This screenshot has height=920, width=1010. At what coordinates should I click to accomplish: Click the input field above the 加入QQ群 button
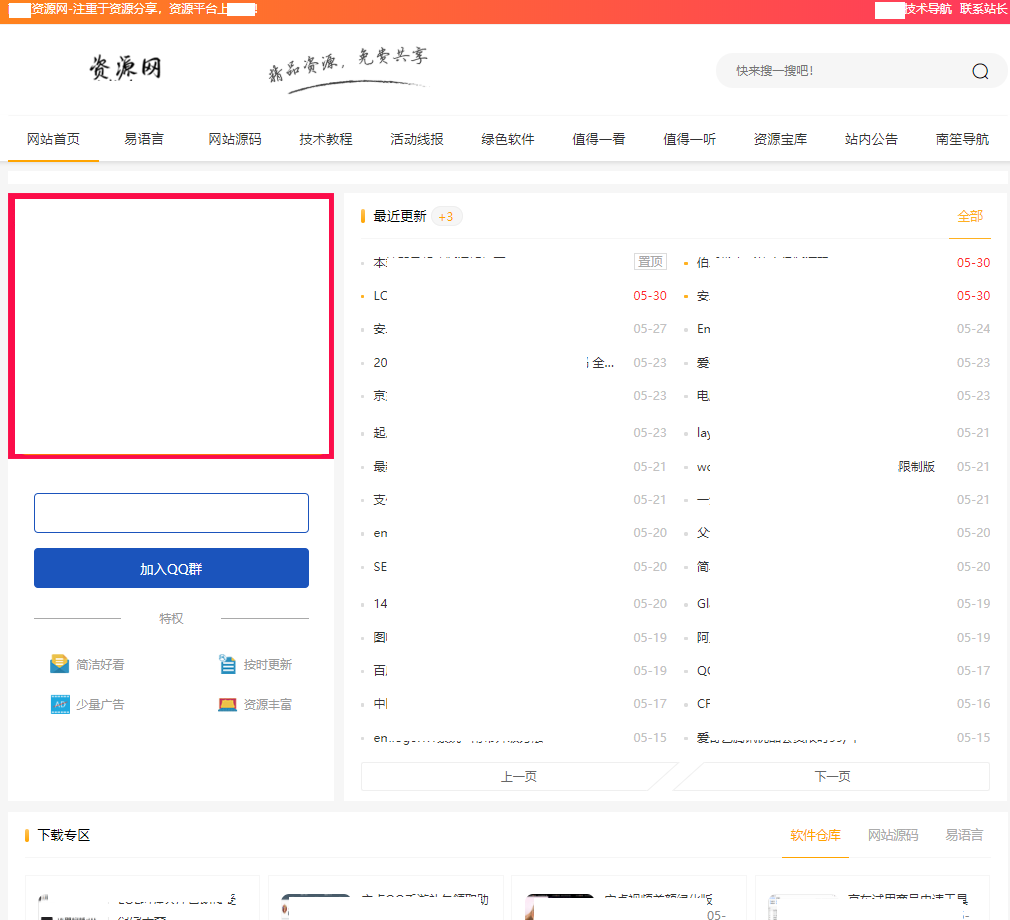click(x=171, y=512)
